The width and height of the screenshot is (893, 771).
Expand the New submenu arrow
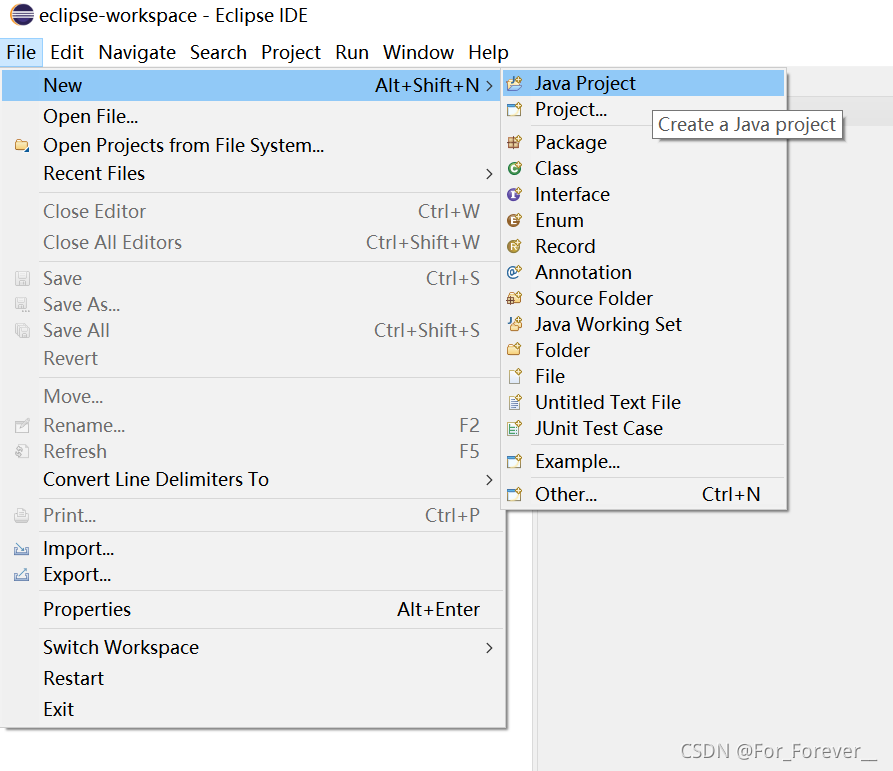pos(489,85)
